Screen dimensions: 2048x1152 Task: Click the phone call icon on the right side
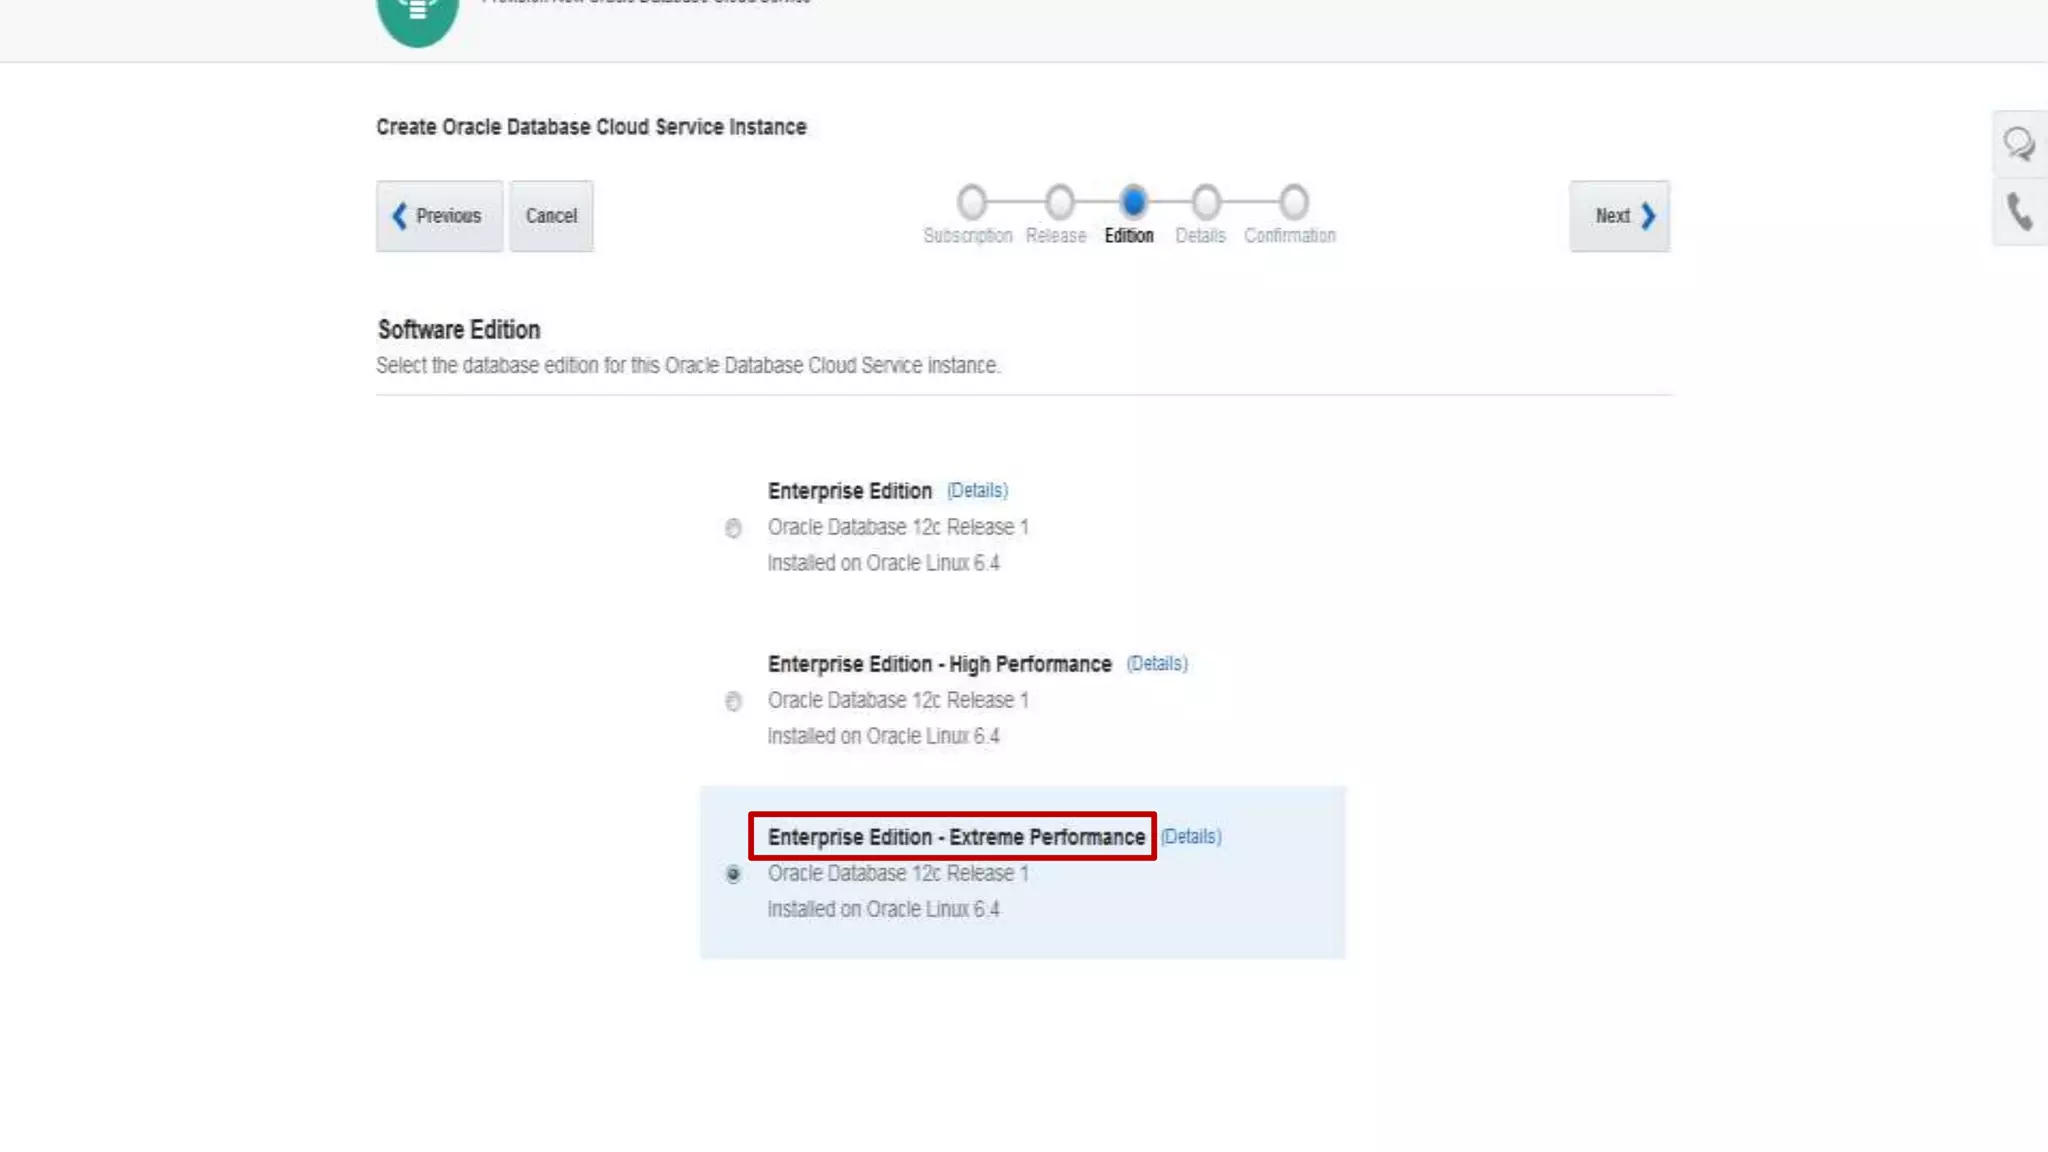point(2018,212)
